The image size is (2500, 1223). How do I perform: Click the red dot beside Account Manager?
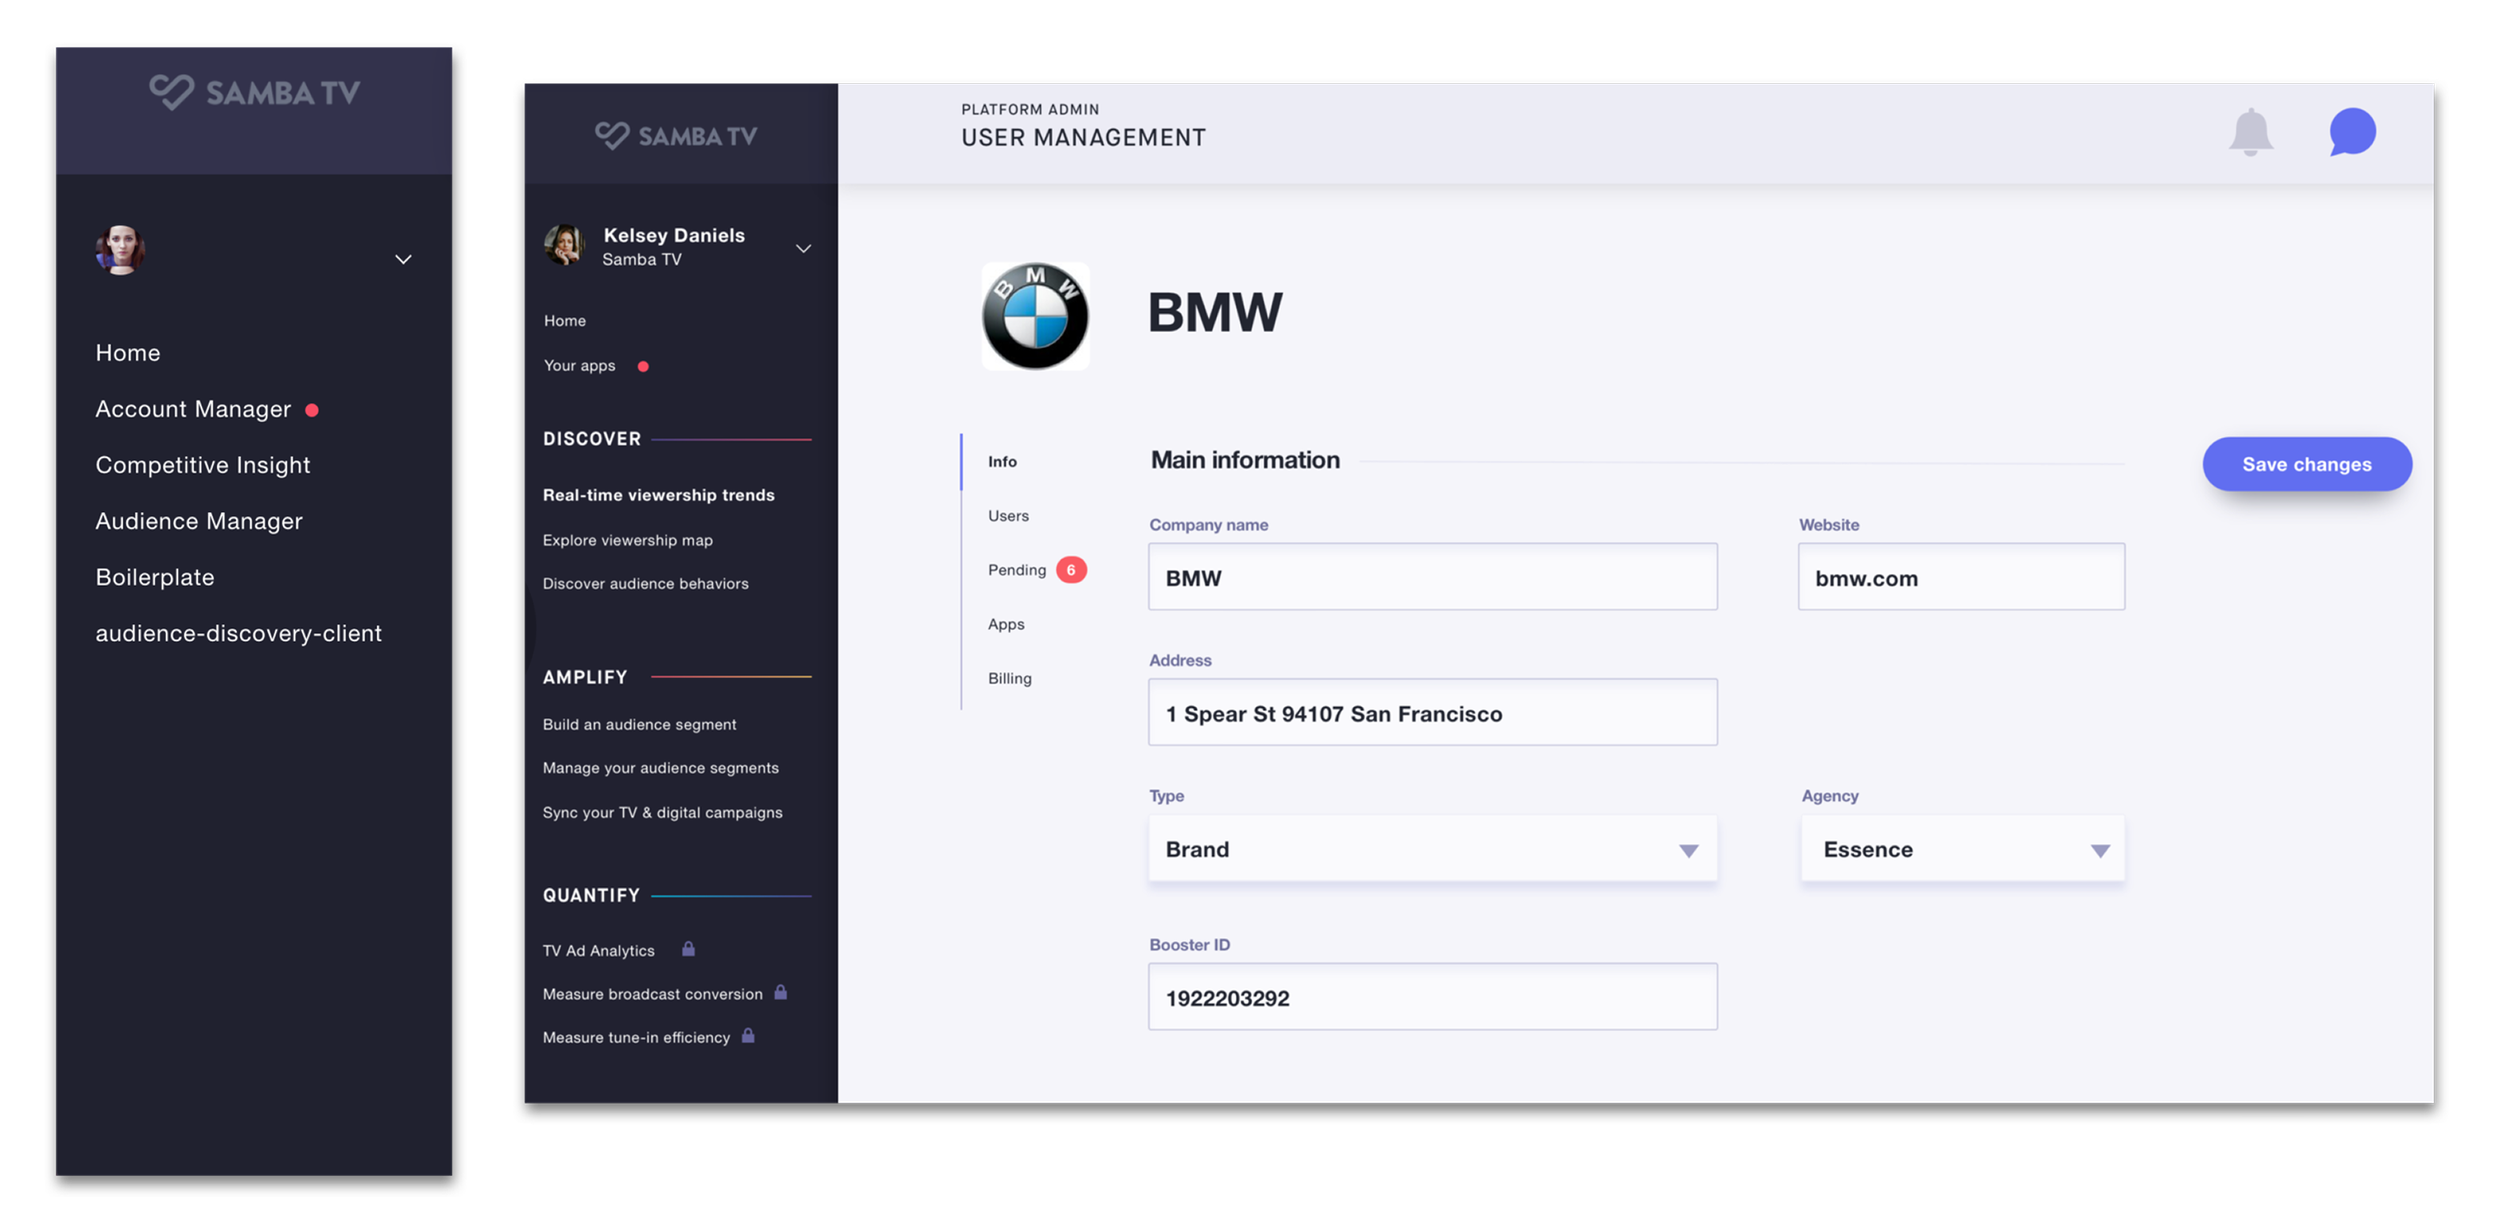(x=312, y=410)
